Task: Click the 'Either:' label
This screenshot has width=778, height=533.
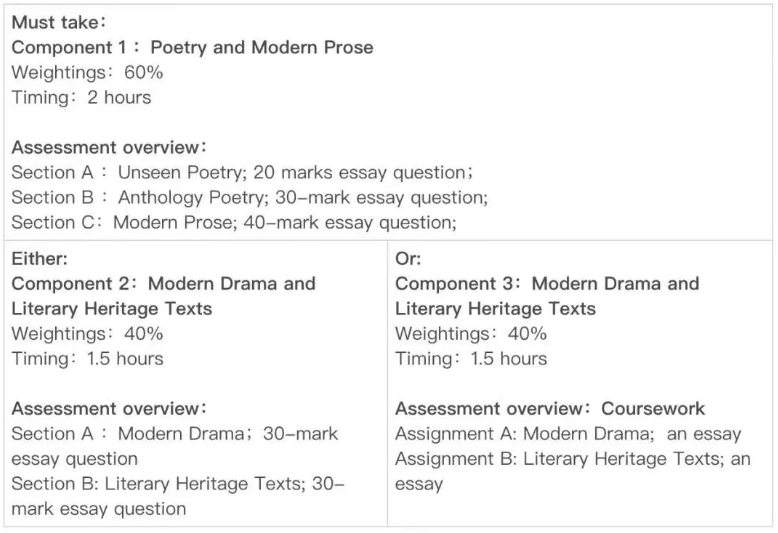Action: [39, 259]
